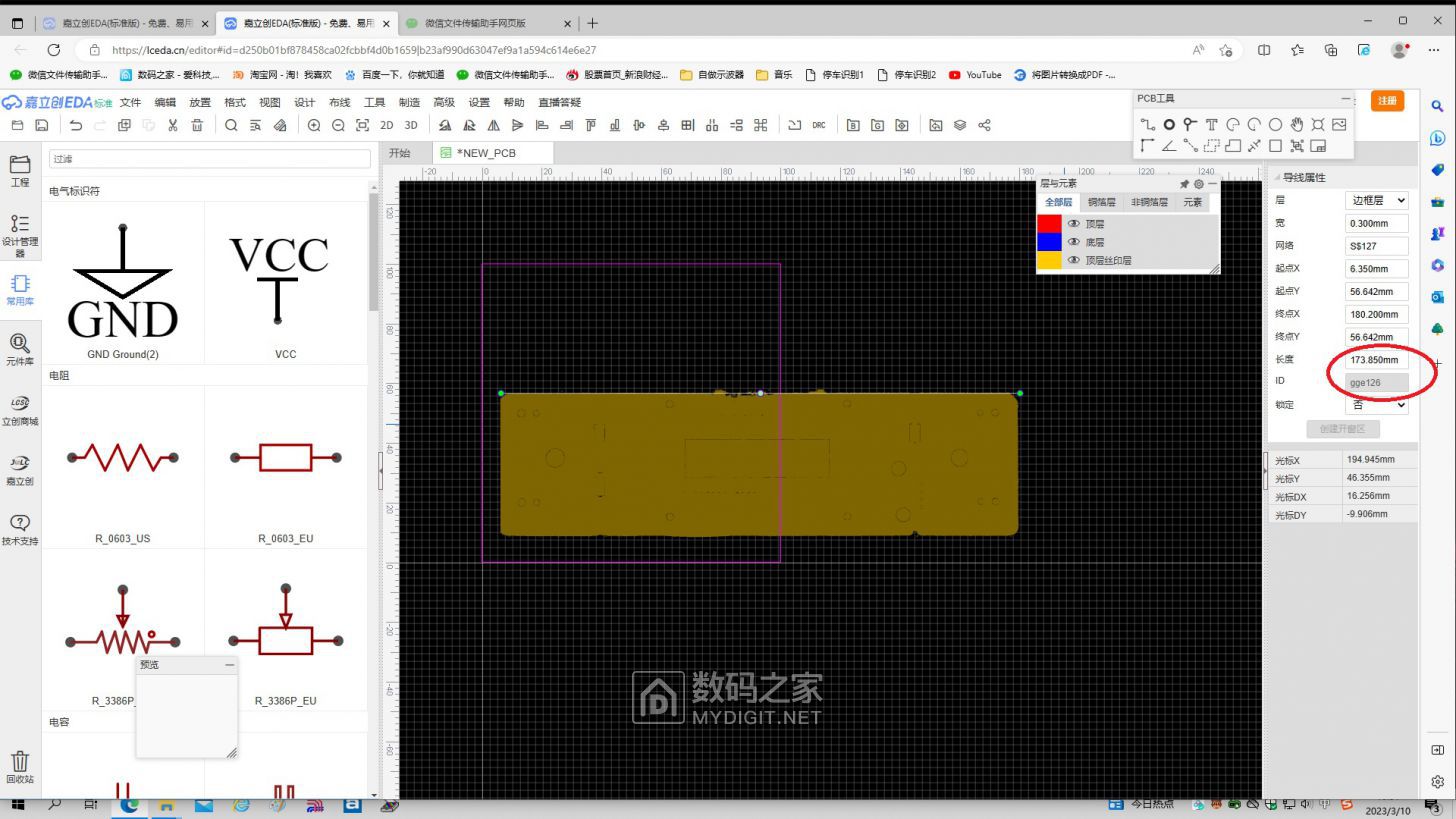Switch to 非铜箔层 tab in layers panel
1456x819 pixels.
tap(1149, 202)
